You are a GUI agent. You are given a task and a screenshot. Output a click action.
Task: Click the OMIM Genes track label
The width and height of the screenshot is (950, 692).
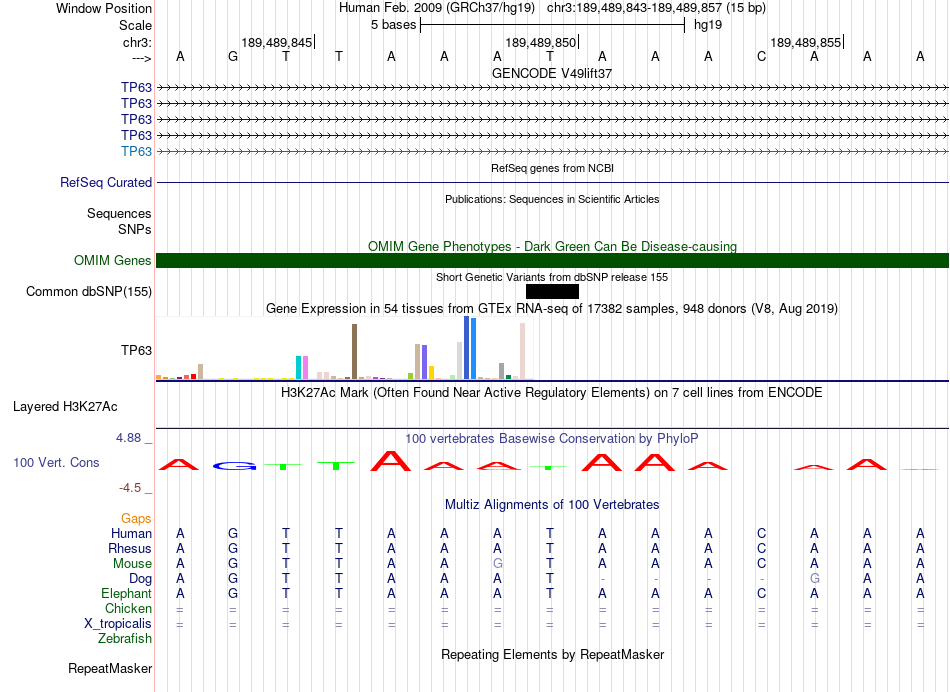[113, 261]
